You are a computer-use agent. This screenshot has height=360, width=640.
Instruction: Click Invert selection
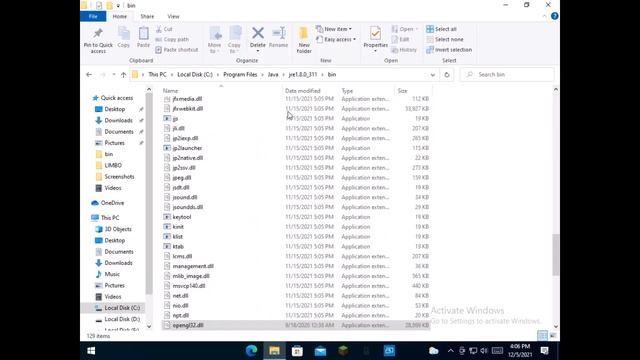point(449,50)
